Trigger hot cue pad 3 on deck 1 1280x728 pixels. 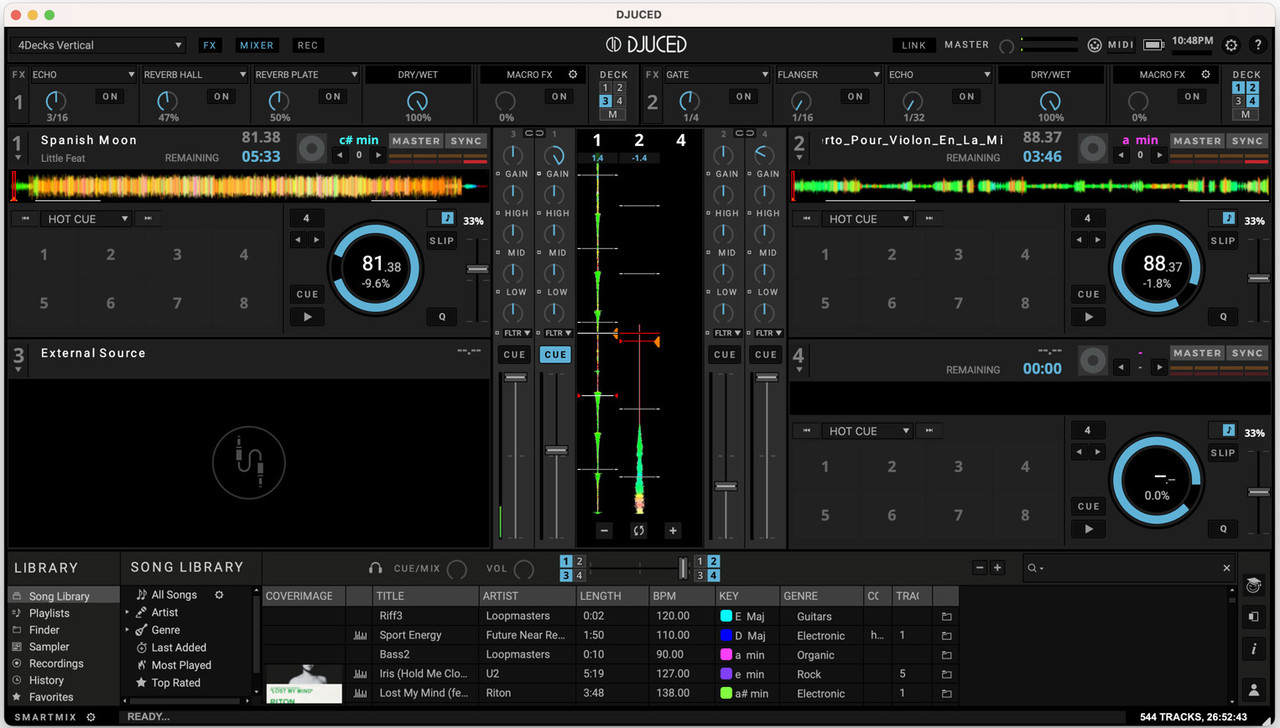point(177,255)
